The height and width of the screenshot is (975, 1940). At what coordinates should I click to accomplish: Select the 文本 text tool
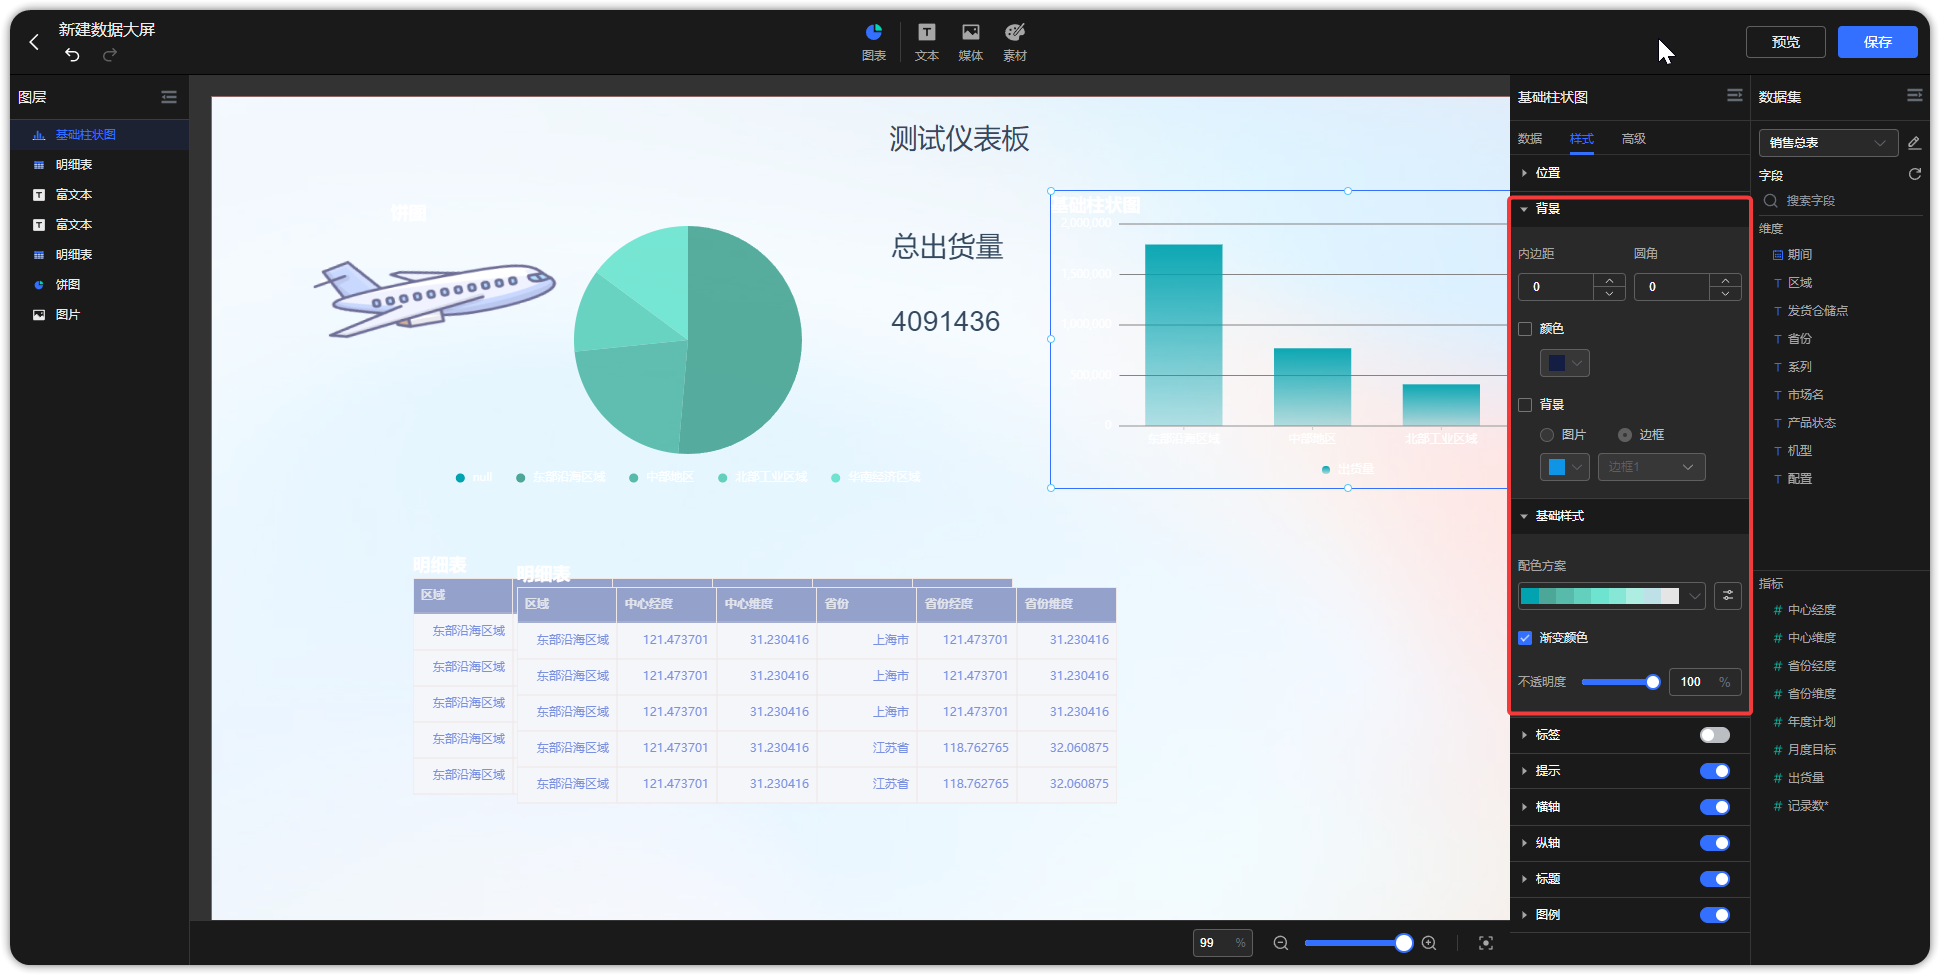[x=925, y=42]
